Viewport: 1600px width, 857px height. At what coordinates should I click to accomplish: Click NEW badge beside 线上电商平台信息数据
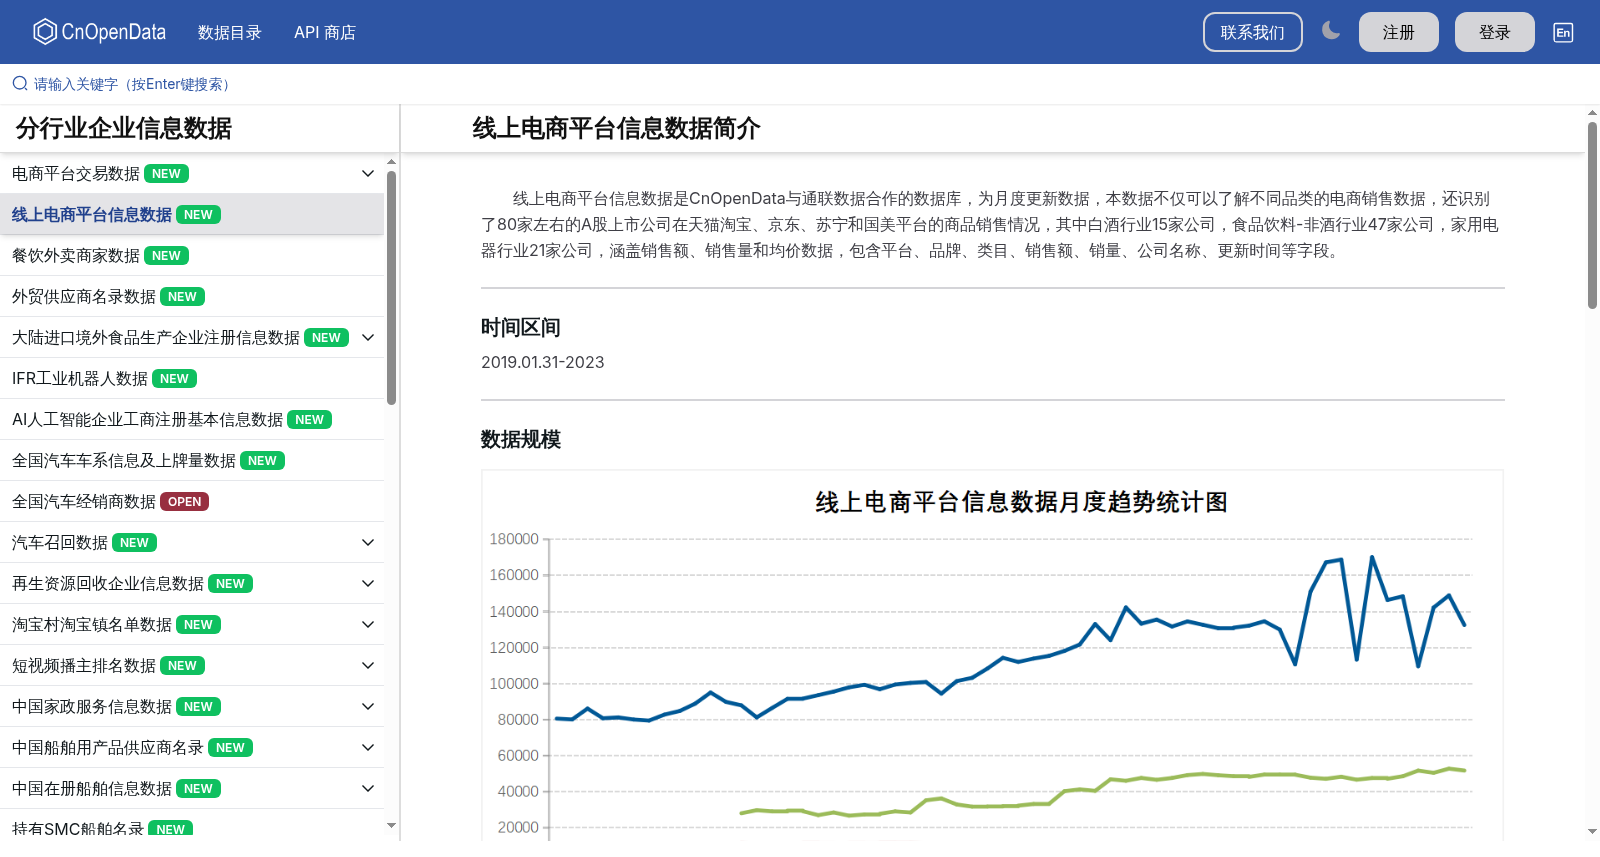click(198, 215)
